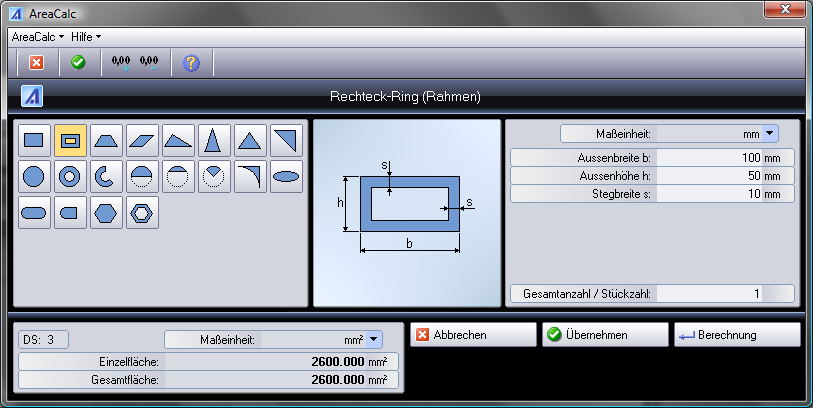
Task: Choose the parallelogram shape
Action: [142, 141]
